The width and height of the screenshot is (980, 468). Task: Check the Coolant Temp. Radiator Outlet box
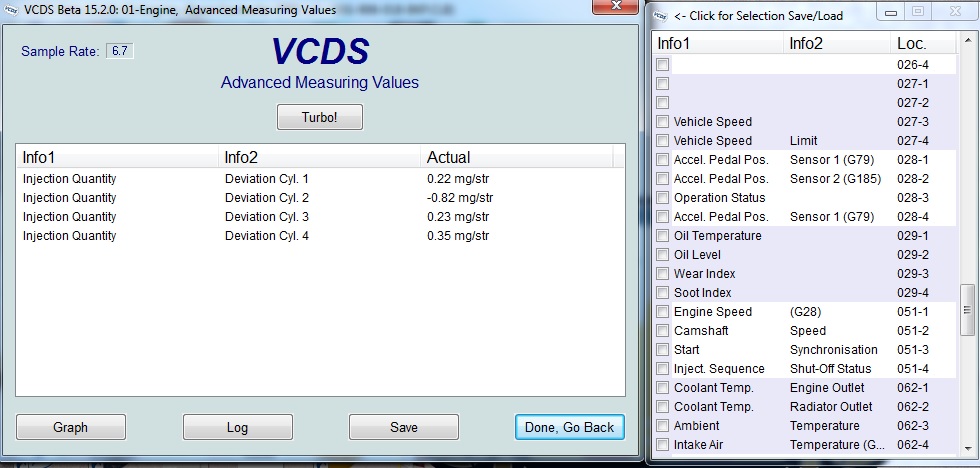[x=662, y=407]
